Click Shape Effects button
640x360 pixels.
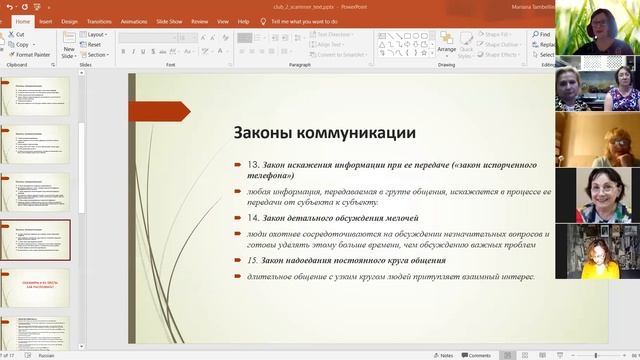pyautogui.click(x=498, y=54)
